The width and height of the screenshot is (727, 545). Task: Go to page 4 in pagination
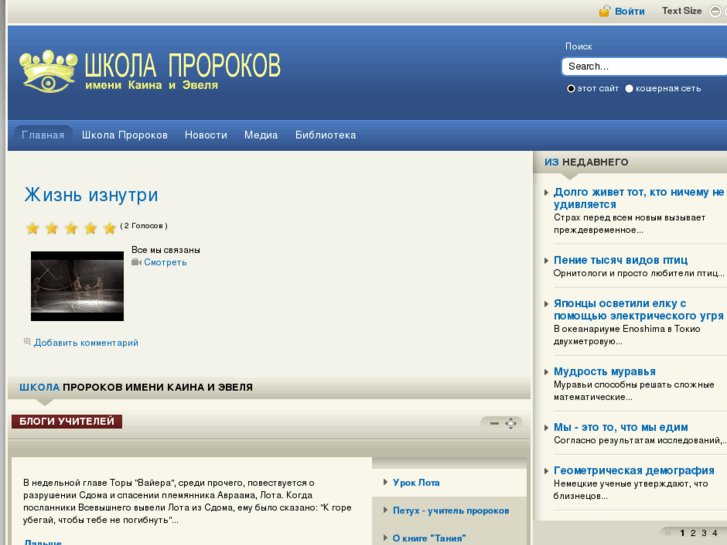(x=714, y=533)
